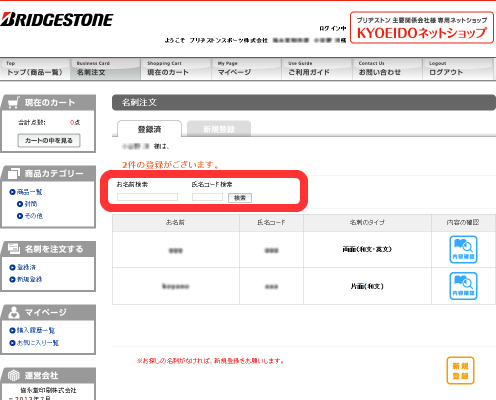Click the orange 新規登録 button icon
The image size is (496, 400).
tap(460, 371)
